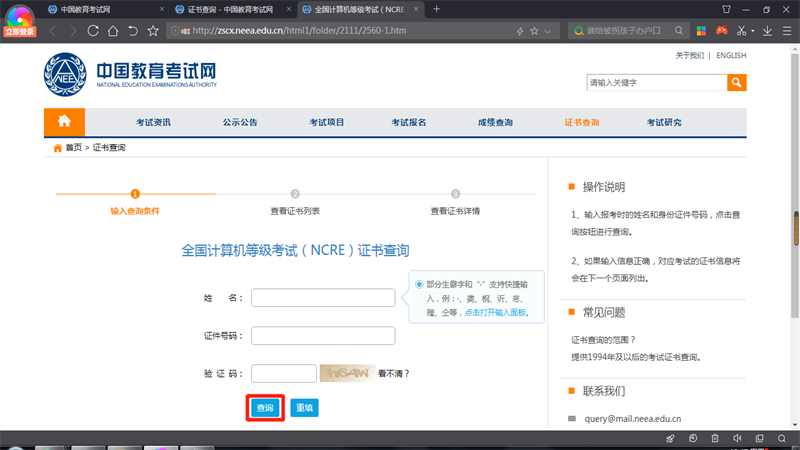Viewport: 800px width, 450px height.
Task: Open the 考试项目 menu item
Action: click(x=327, y=122)
